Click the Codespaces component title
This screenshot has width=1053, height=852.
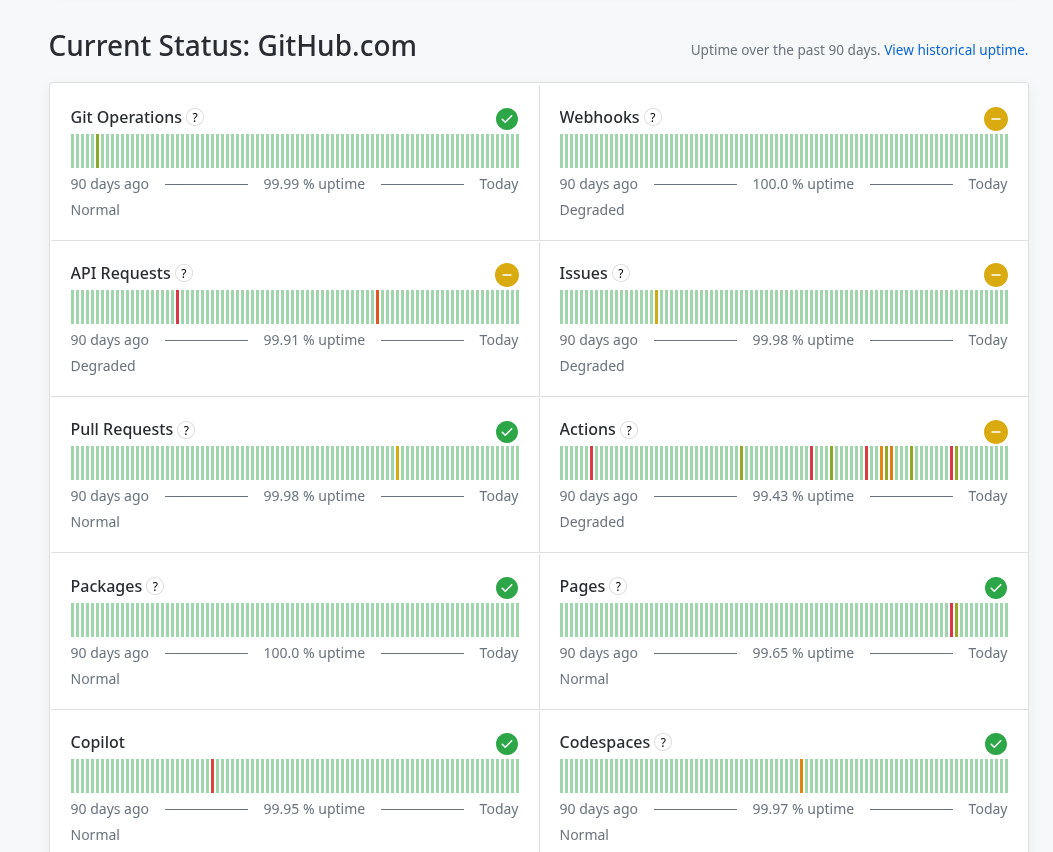tap(604, 742)
